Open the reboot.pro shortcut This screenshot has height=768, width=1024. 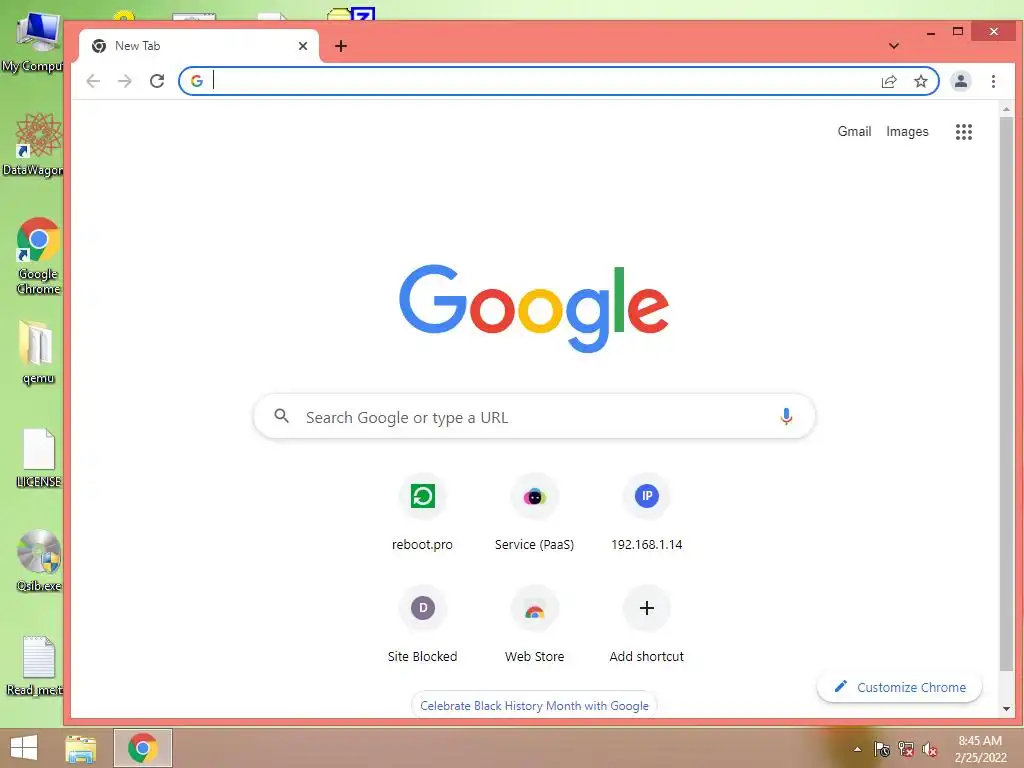423,513
